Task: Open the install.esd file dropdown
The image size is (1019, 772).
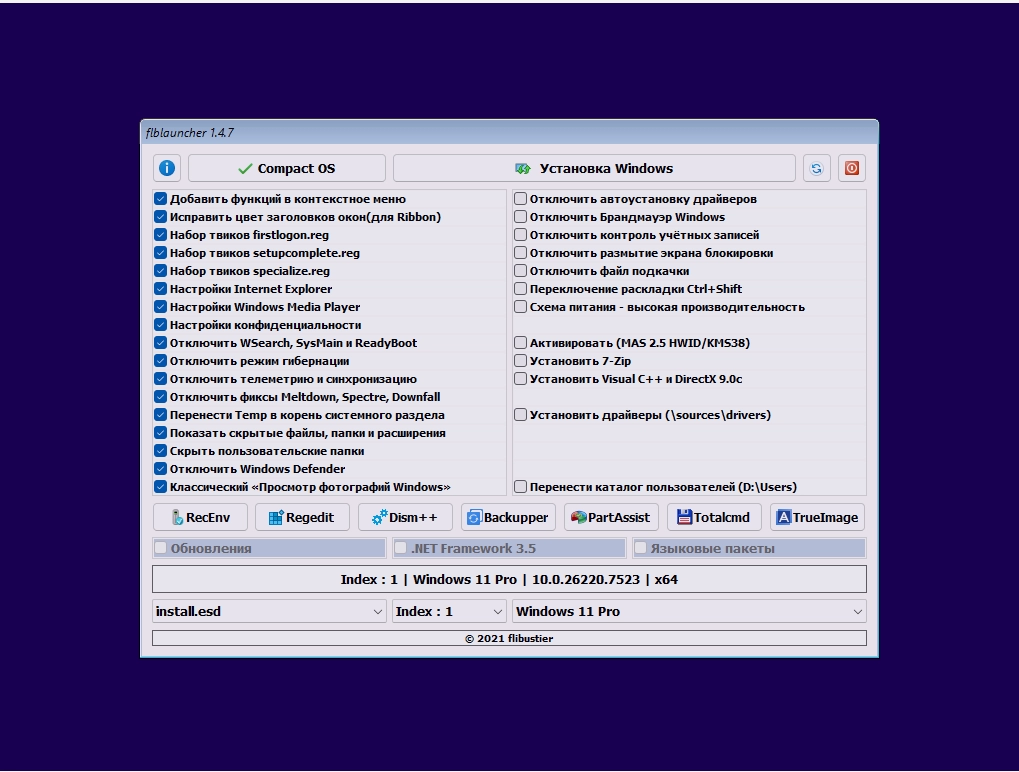Action: tap(268, 610)
